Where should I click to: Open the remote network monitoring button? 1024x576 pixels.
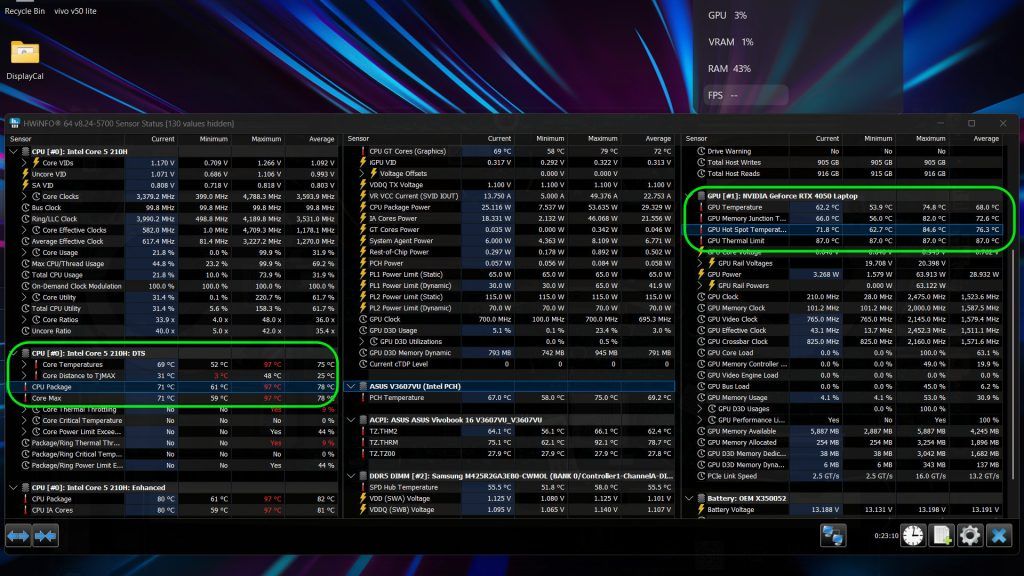point(833,536)
